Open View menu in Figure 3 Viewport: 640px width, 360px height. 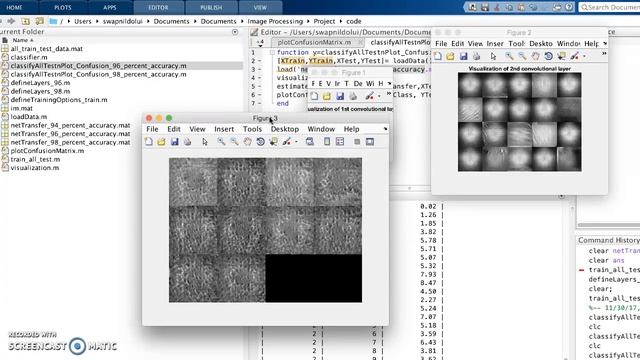197,129
